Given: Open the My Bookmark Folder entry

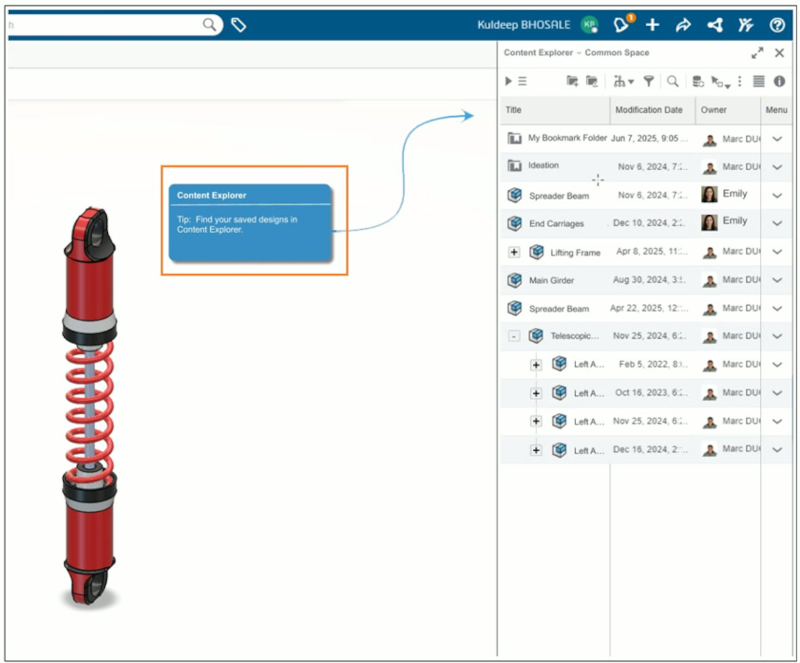Looking at the screenshot, I should (x=566, y=138).
